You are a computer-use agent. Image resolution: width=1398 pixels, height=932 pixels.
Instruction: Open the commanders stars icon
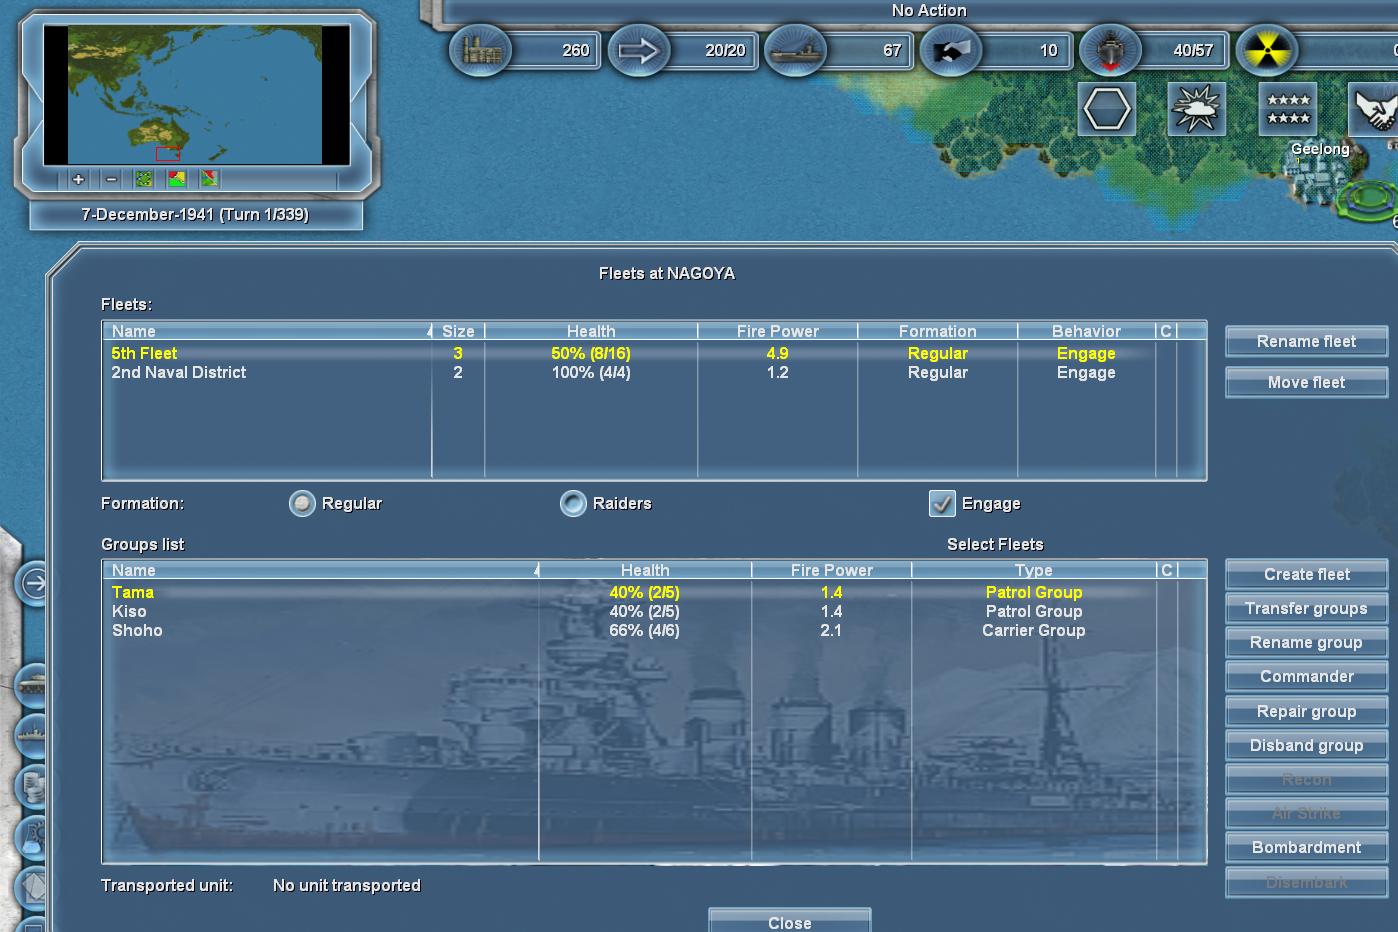1287,109
